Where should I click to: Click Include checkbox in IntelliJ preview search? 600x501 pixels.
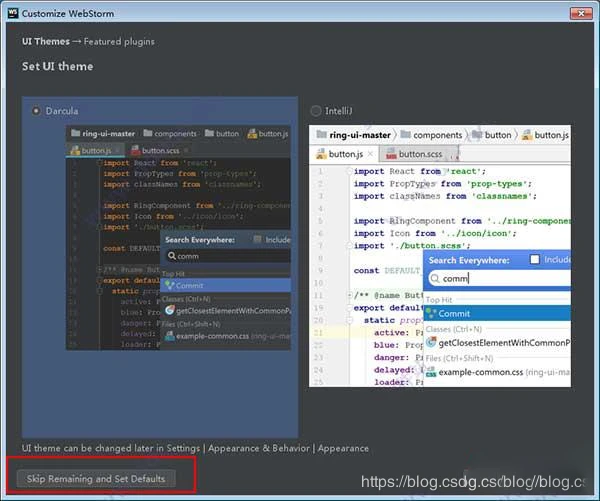pos(535,259)
